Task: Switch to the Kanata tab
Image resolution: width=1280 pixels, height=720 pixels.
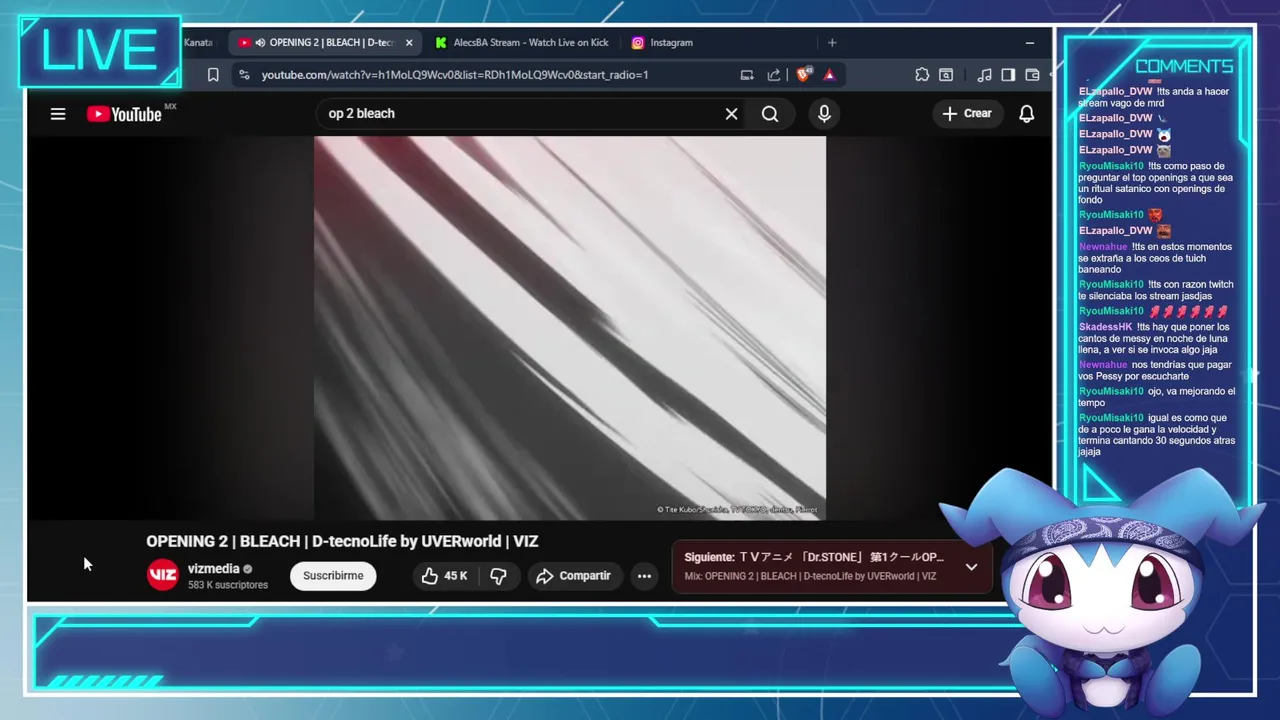Action: pyautogui.click(x=198, y=42)
